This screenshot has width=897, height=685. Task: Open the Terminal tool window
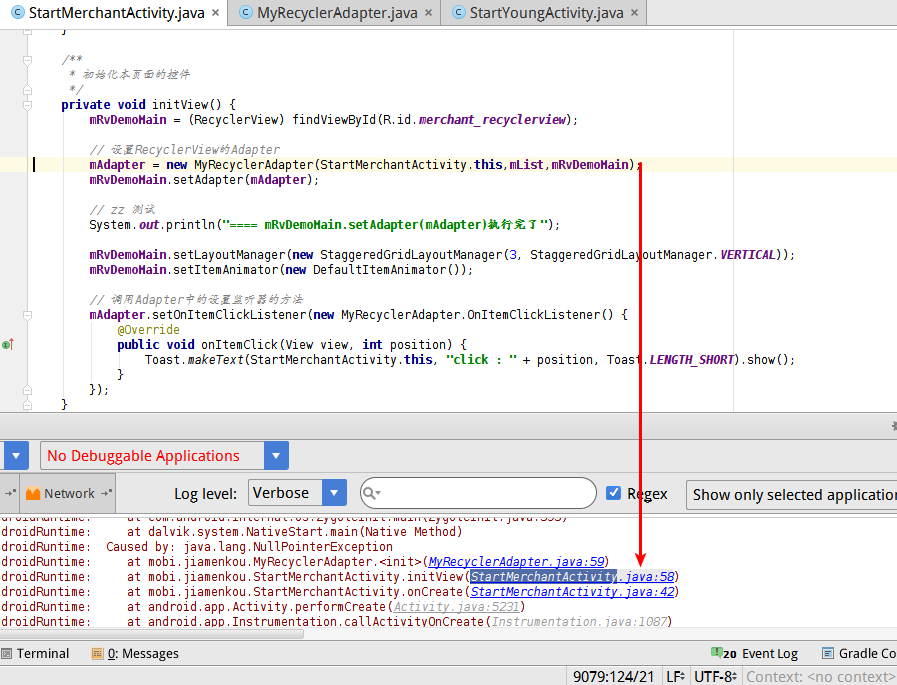click(x=35, y=654)
